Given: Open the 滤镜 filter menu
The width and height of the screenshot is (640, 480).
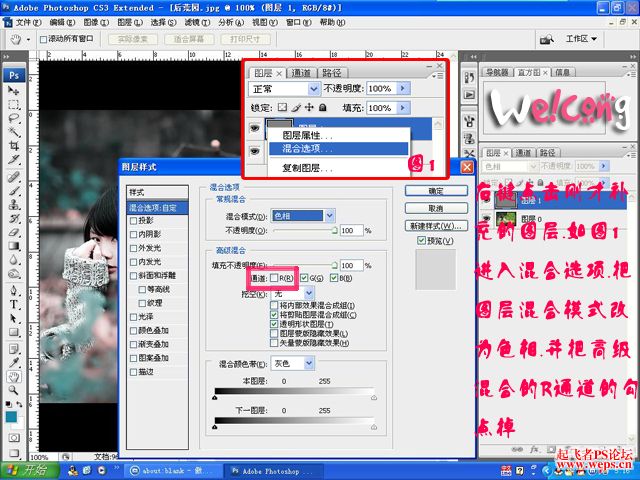Looking at the screenshot, I should point(197,22).
